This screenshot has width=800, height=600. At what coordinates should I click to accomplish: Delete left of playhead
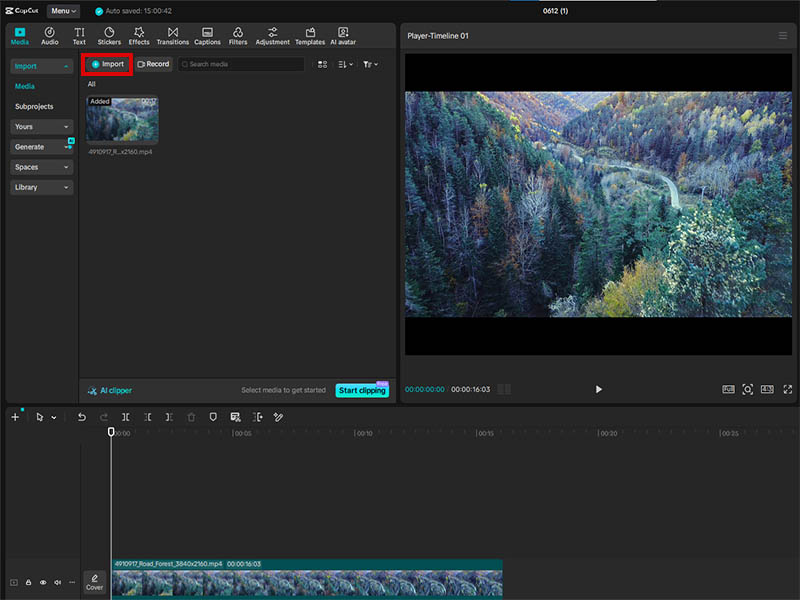point(148,417)
